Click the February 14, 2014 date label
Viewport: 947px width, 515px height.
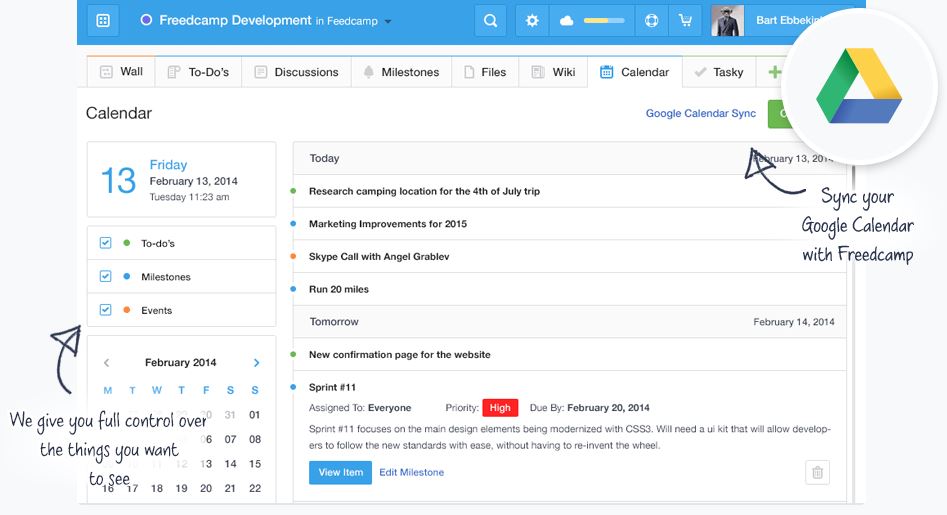794,322
